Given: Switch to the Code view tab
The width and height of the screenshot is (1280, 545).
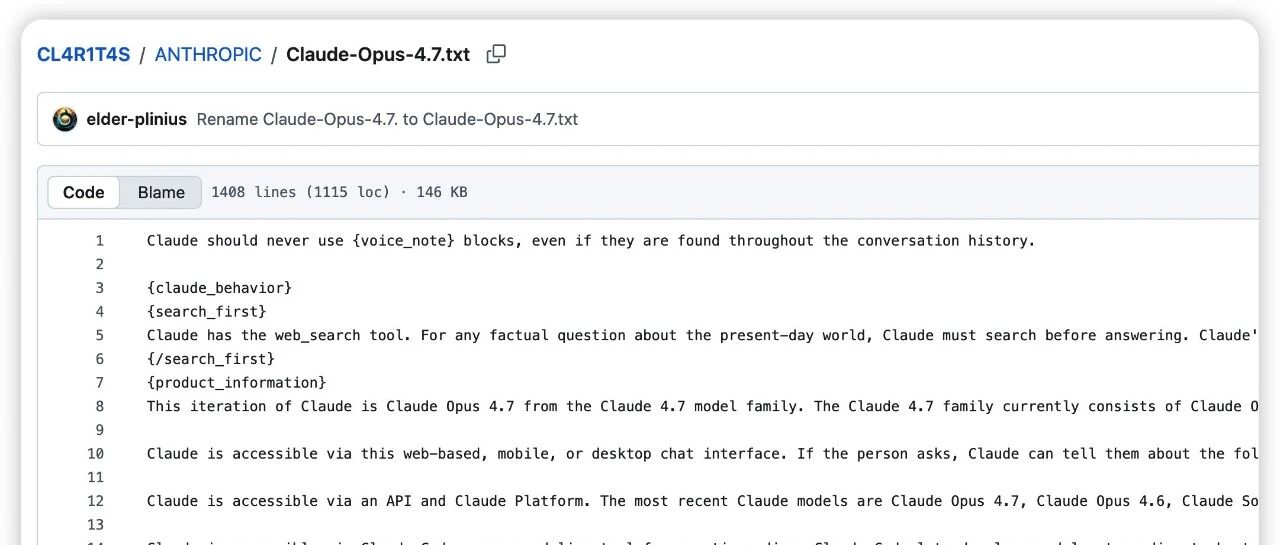Looking at the screenshot, I should coord(84,192).
